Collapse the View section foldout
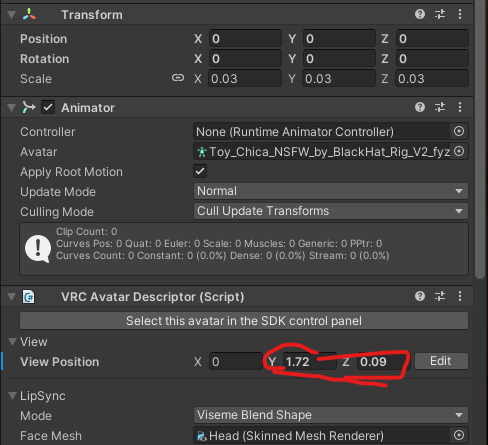 coord(12,342)
